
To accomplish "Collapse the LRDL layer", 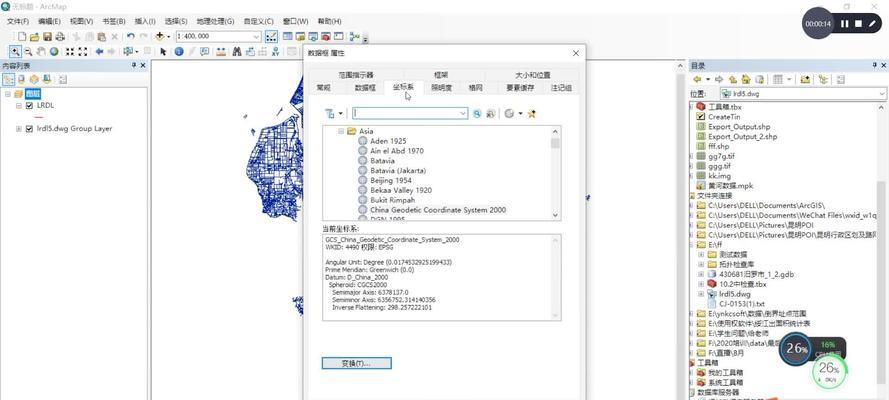I will [x=19, y=105].
